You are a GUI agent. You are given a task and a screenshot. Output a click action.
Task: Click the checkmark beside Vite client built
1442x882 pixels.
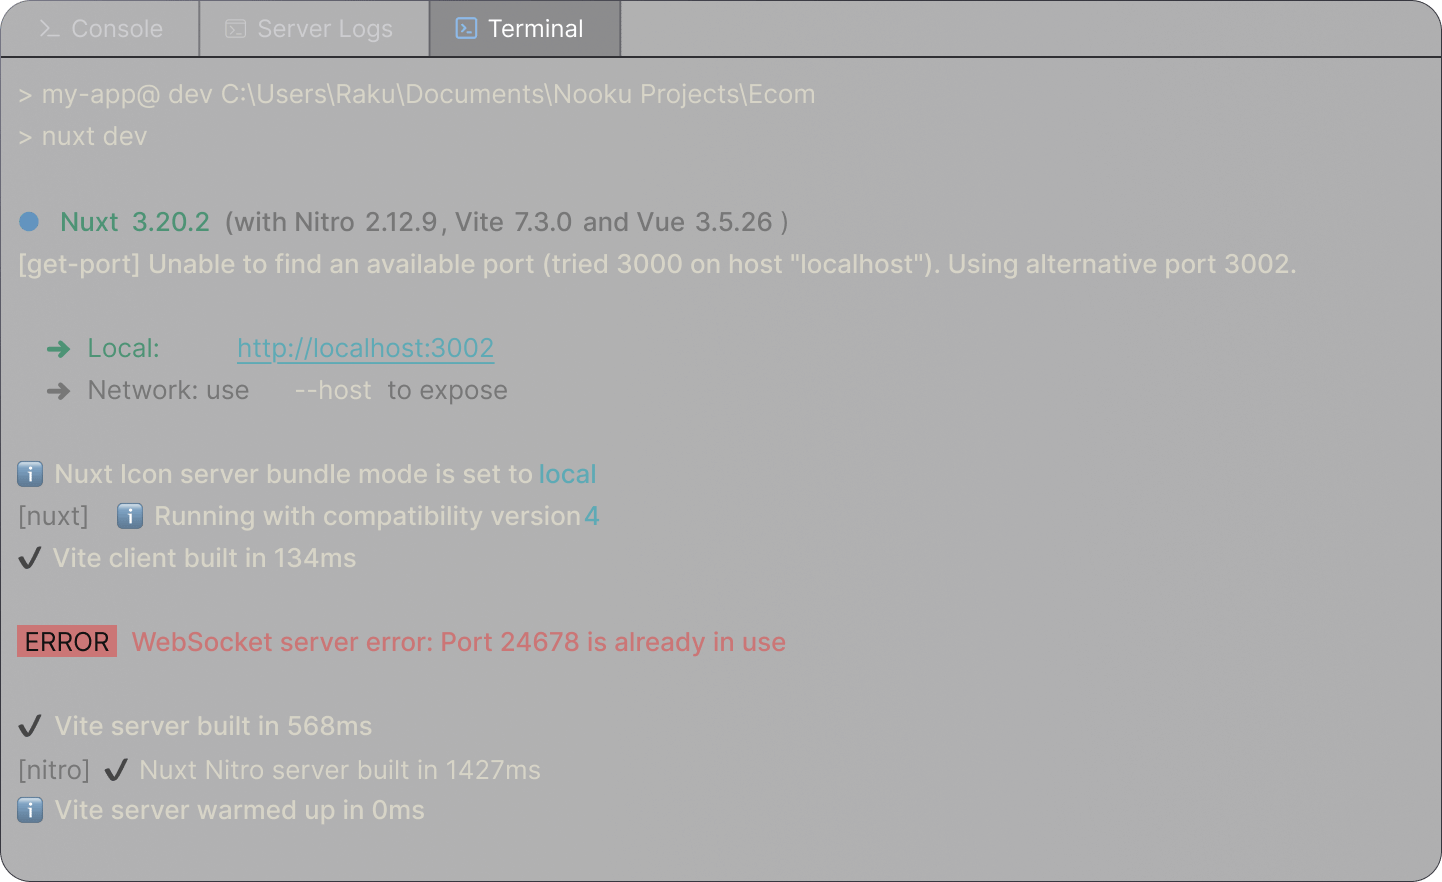(x=30, y=558)
